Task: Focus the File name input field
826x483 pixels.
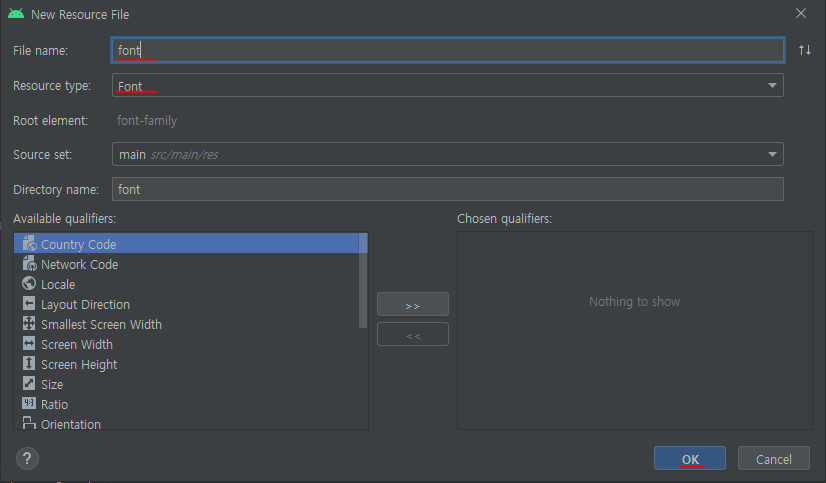Action: (448, 50)
